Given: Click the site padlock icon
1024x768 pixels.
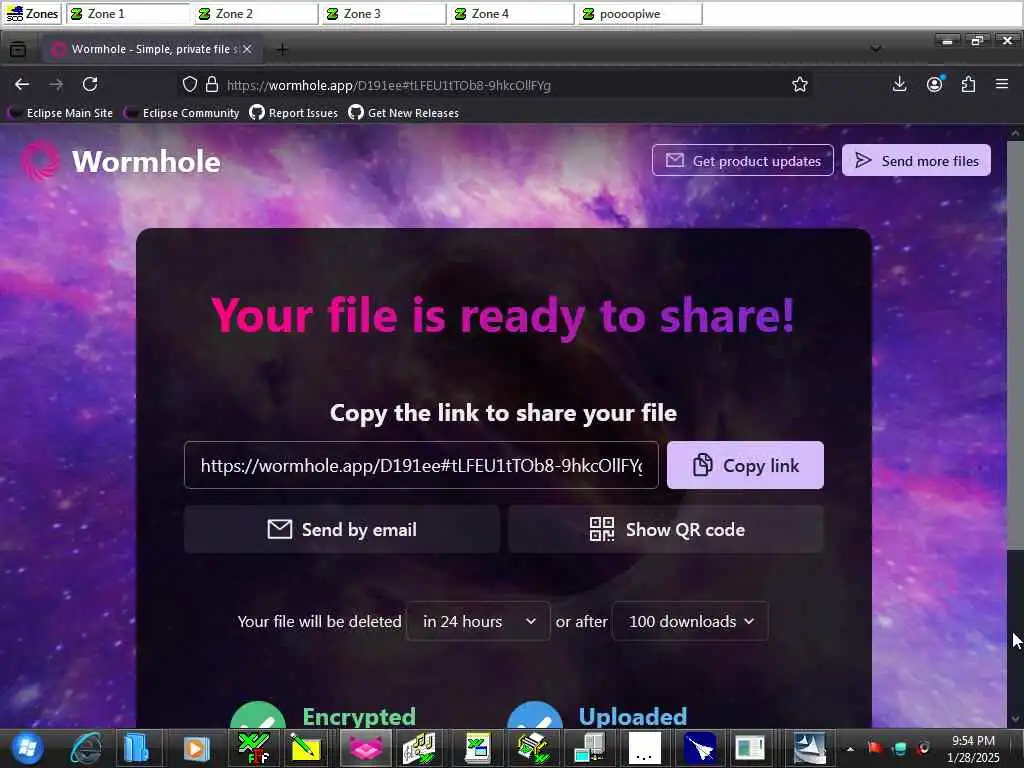Looking at the screenshot, I should pyautogui.click(x=212, y=84).
